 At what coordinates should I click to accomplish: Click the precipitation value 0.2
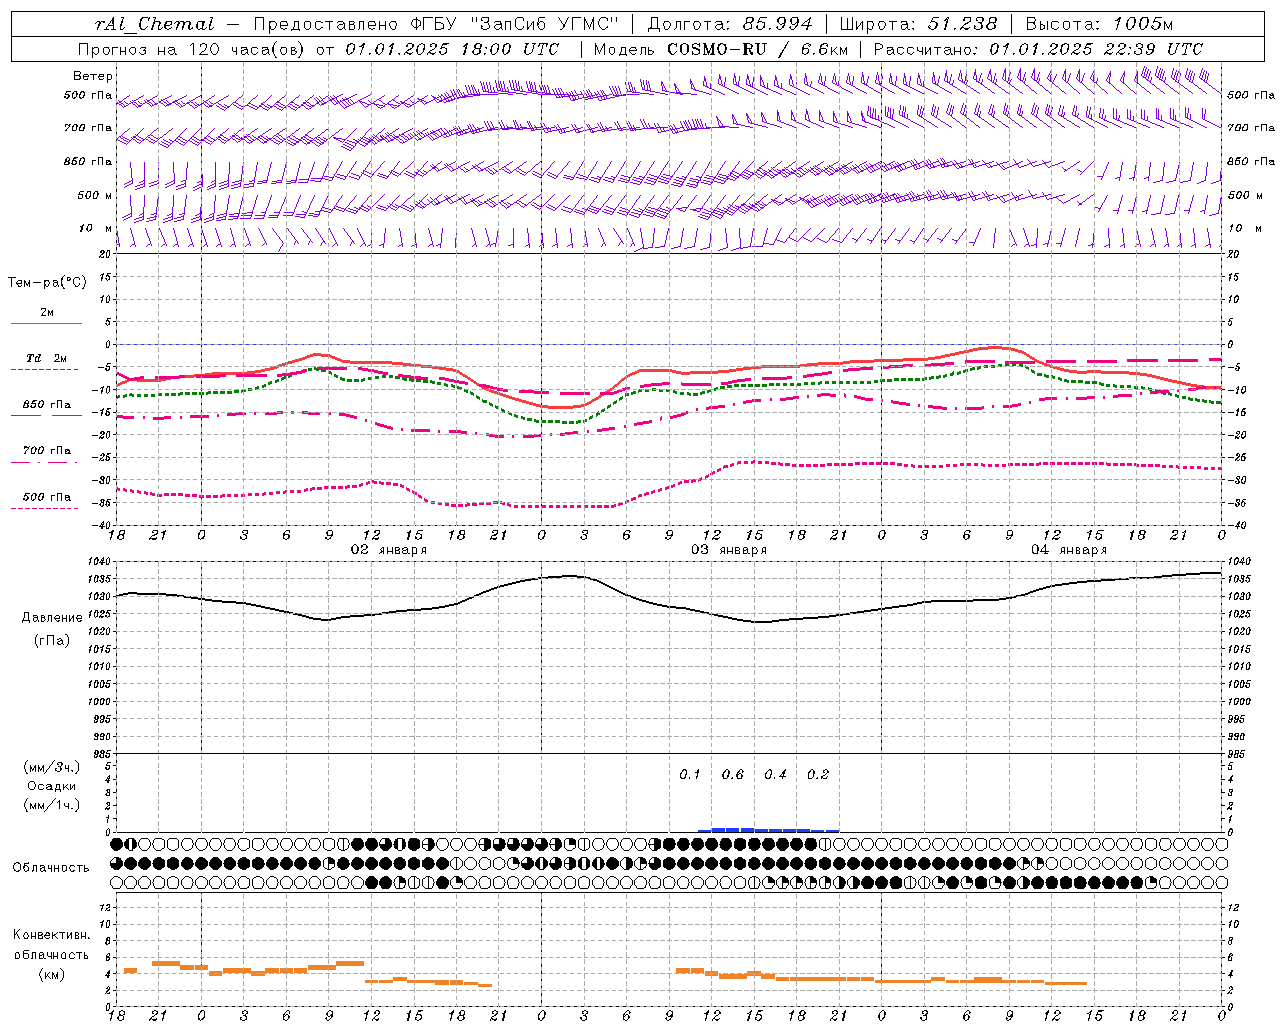point(818,775)
